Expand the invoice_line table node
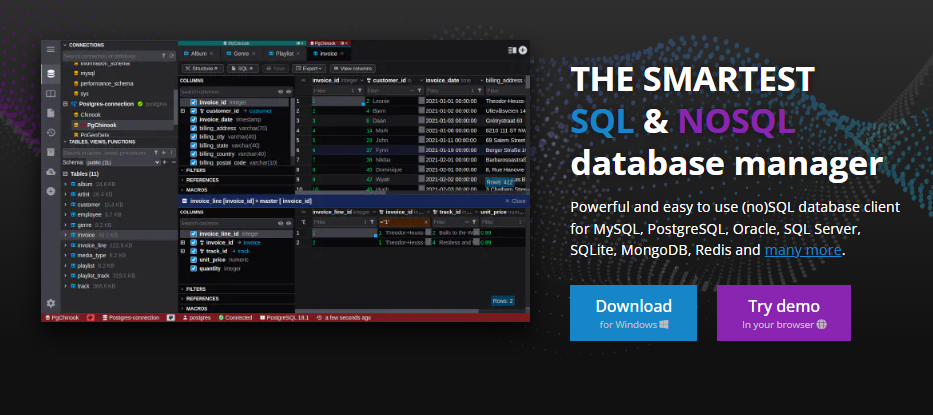This screenshot has height=415, width=933. click(65, 245)
